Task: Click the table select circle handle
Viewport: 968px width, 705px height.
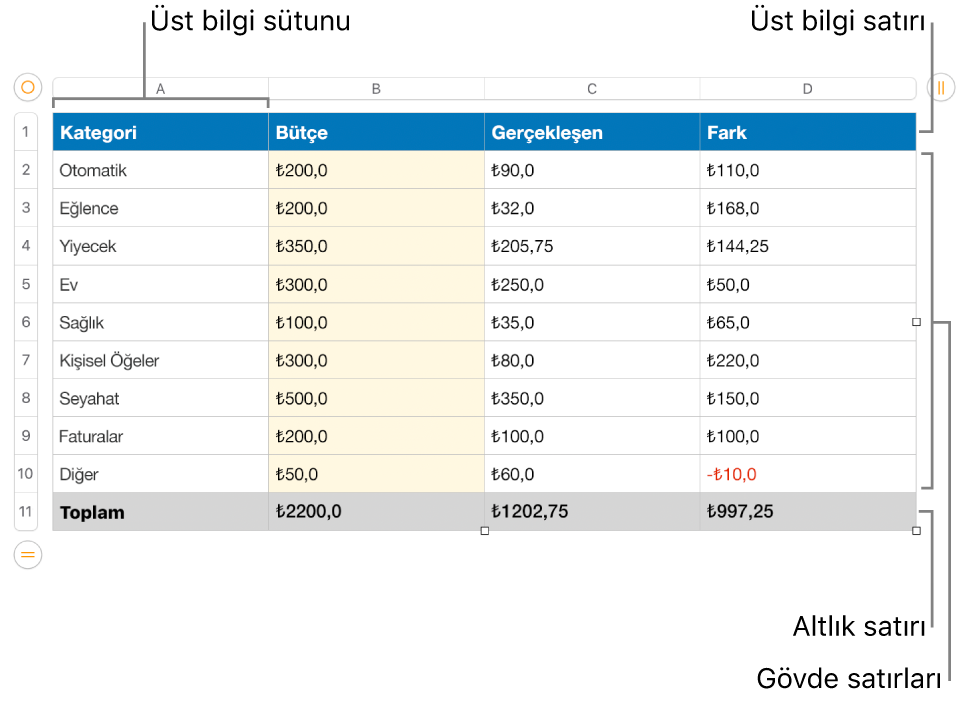Action: tap(28, 87)
